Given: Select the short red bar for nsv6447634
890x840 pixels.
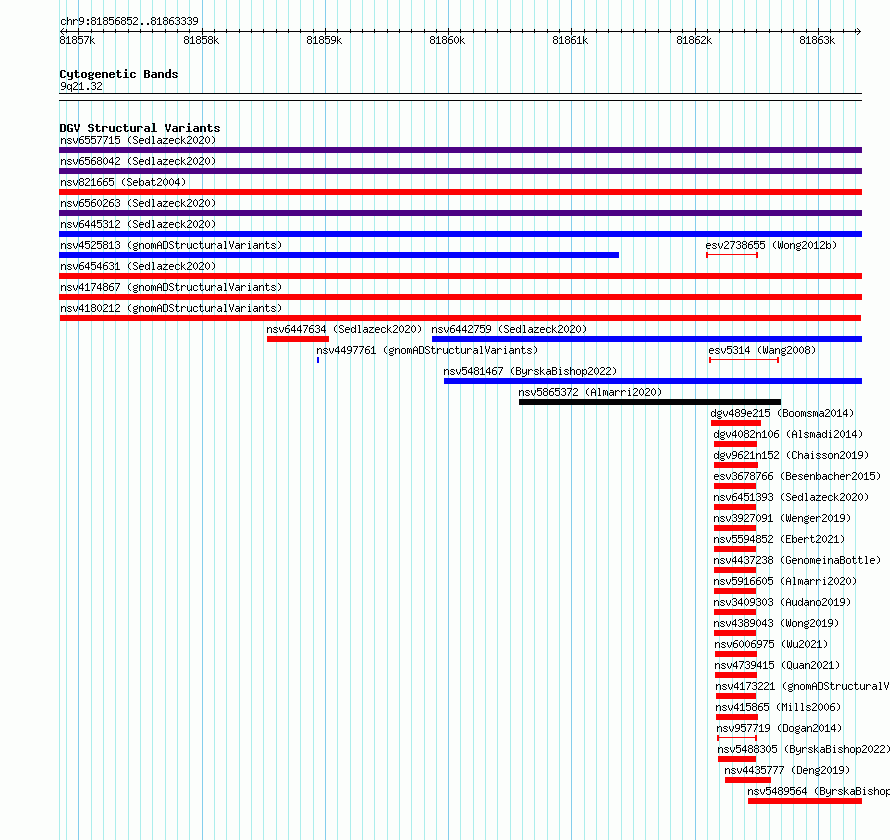Looking at the screenshot, I should coord(298,339).
